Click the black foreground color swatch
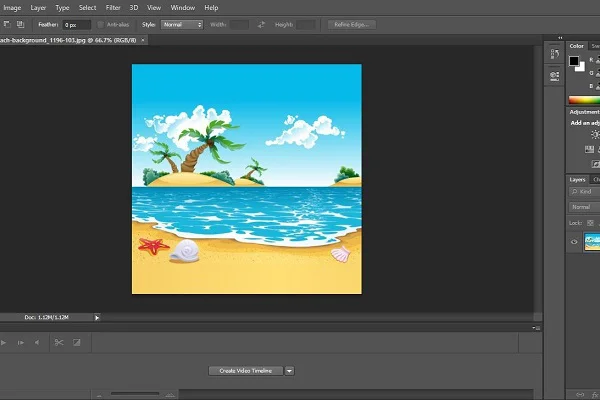The width and height of the screenshot is (600, 400). tap(574, 61)
